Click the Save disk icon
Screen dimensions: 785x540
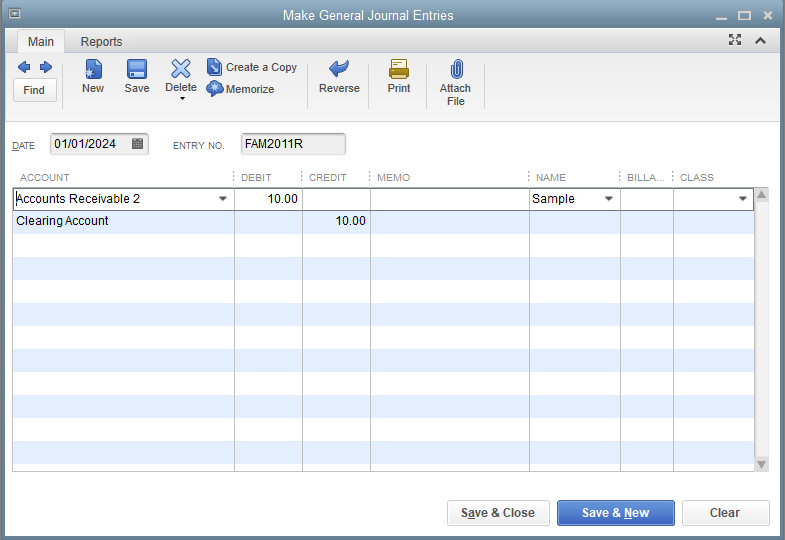[x=137, y=69]
